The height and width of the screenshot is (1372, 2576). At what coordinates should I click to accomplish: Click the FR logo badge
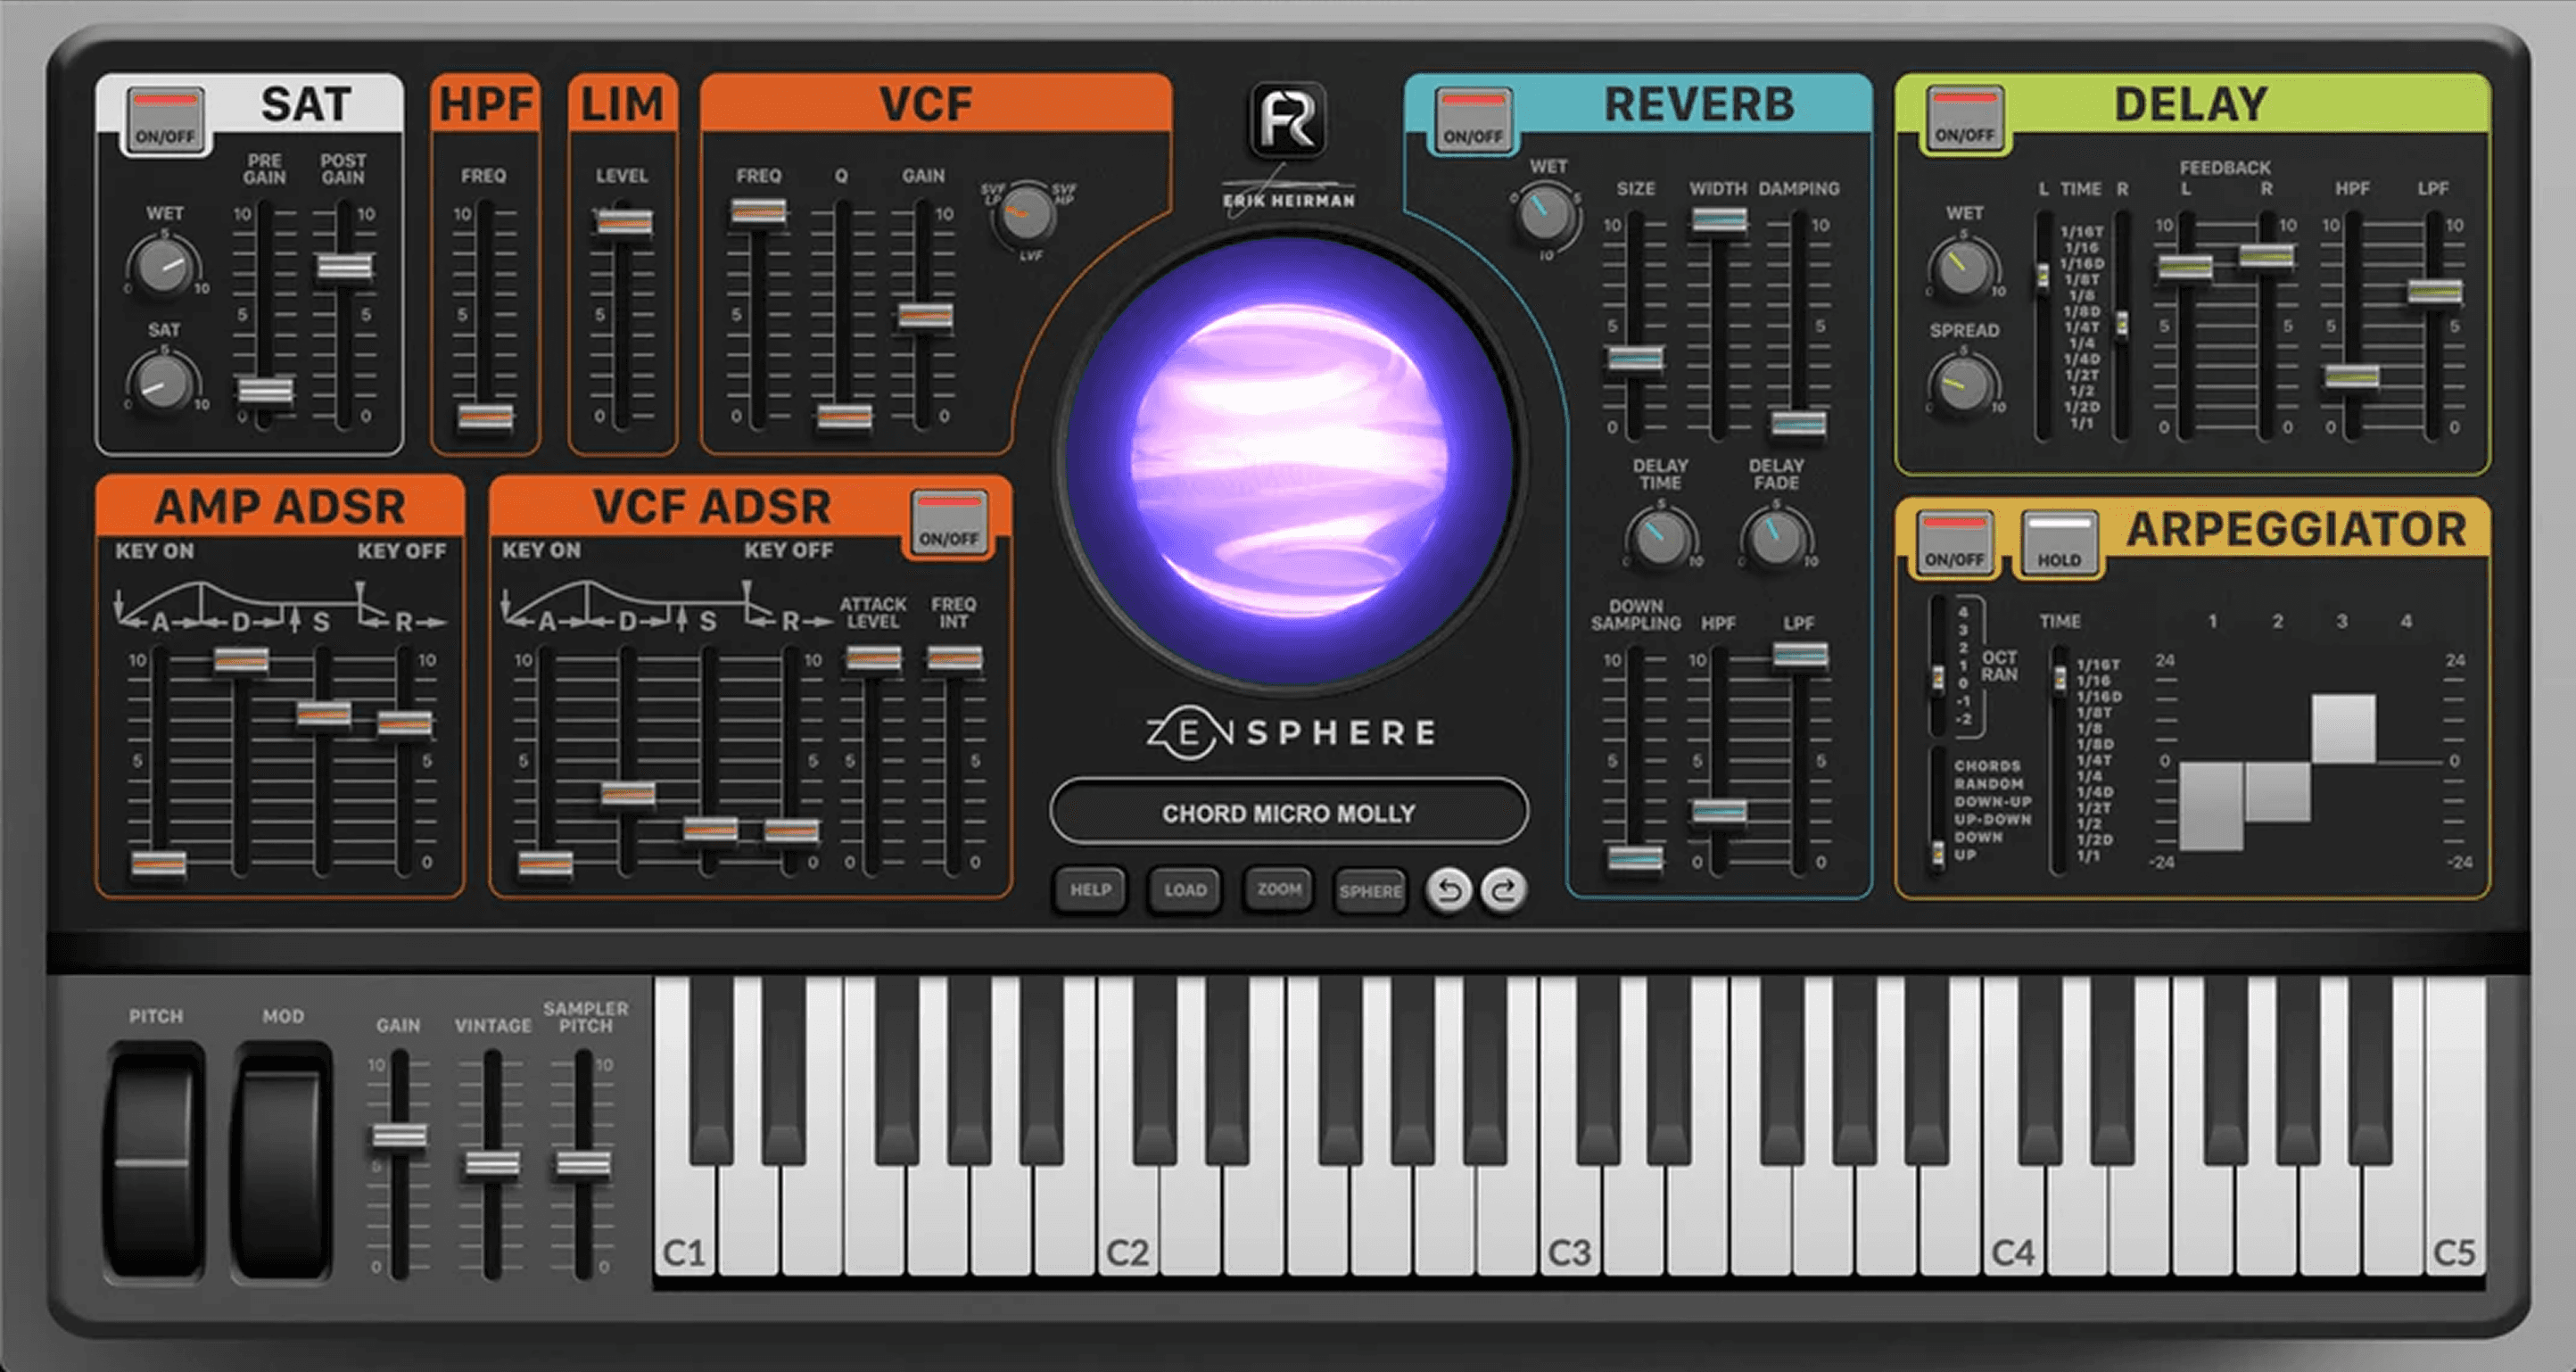click(1288, 120)
